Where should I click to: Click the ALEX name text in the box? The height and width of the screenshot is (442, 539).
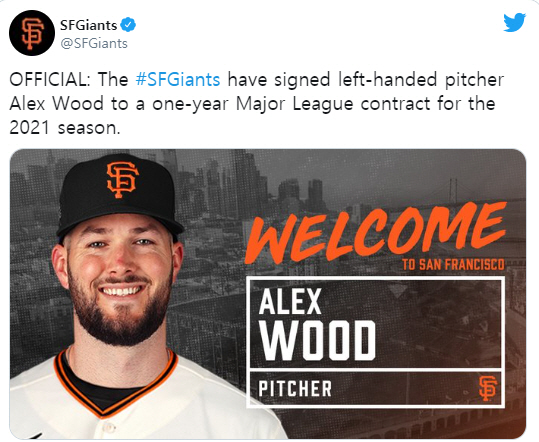click(x=290, y=302)
